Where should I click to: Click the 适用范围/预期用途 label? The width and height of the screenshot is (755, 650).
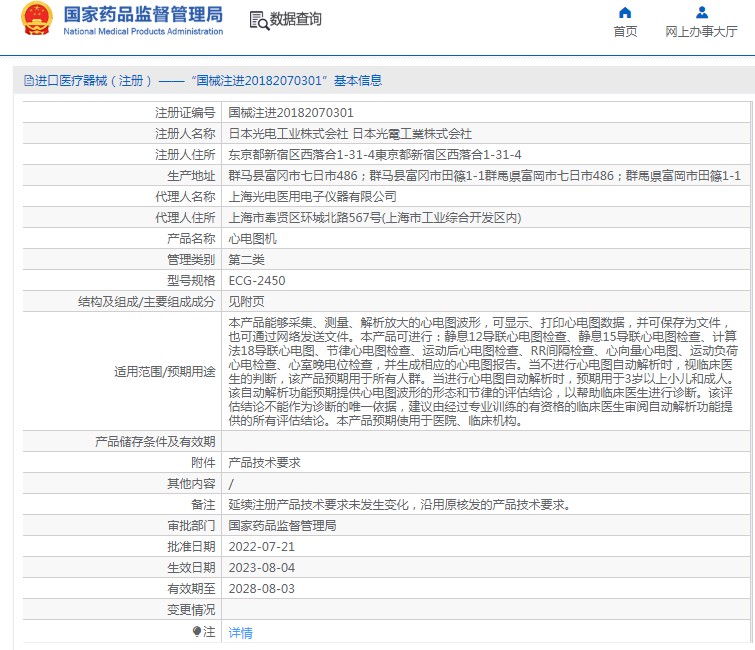pyautogui.click(x=165, y=372)
